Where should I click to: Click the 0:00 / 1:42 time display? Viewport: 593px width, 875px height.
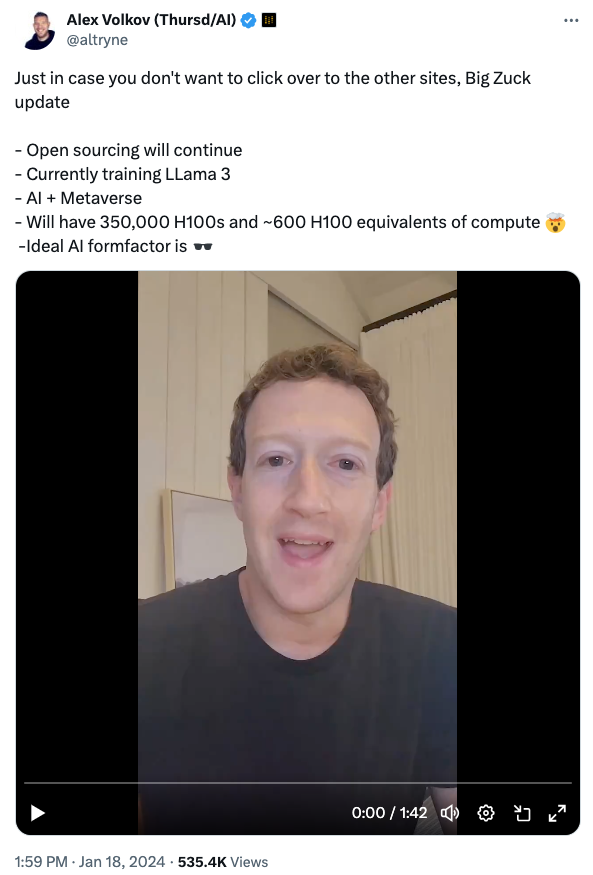point(389,813)
